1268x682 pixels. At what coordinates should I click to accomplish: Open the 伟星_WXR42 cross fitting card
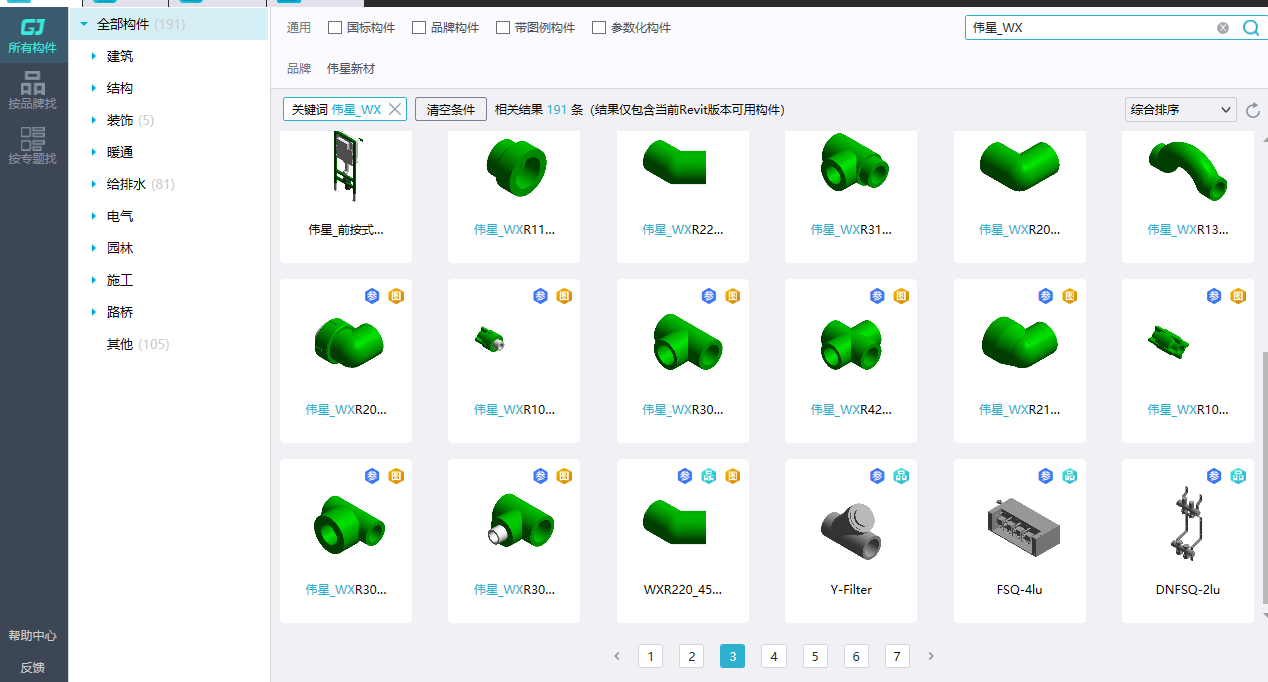coord(851,361)
